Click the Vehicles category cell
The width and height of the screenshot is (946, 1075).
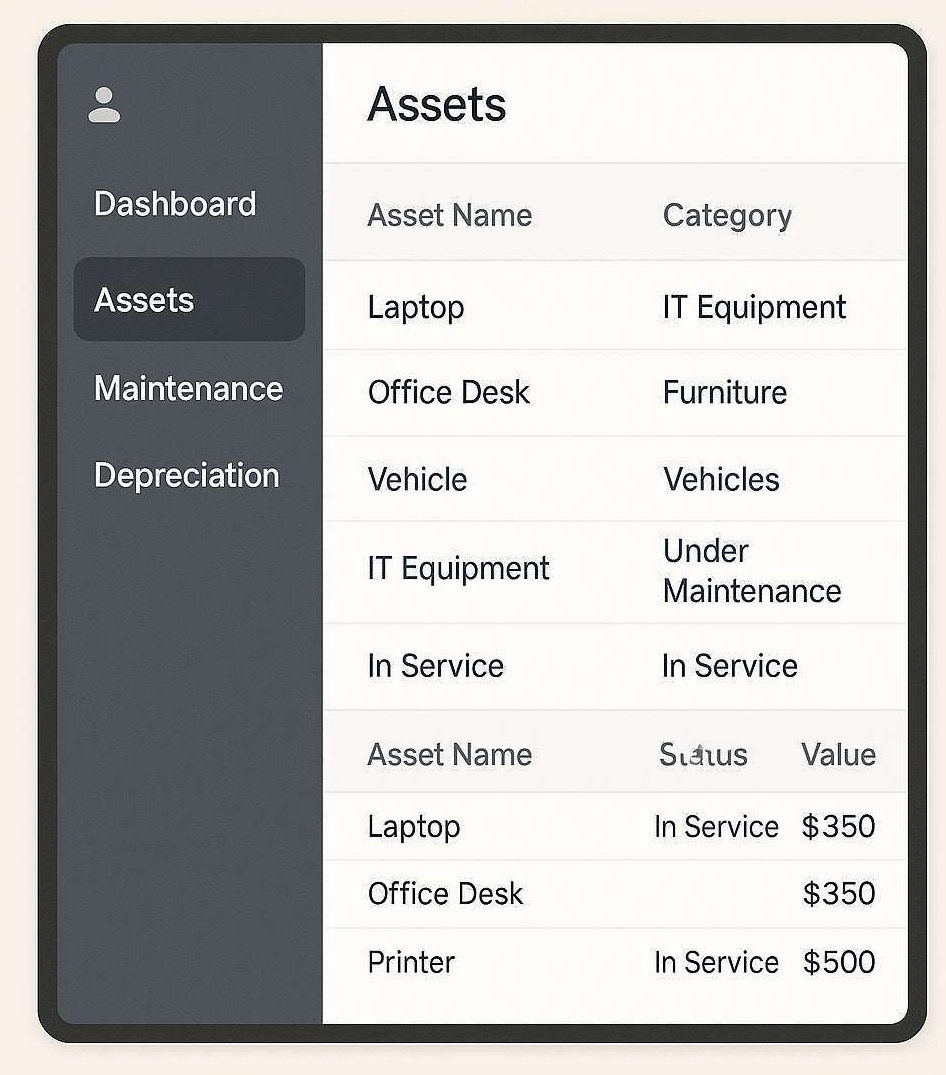pyautogui.click(x=721, y=479)
